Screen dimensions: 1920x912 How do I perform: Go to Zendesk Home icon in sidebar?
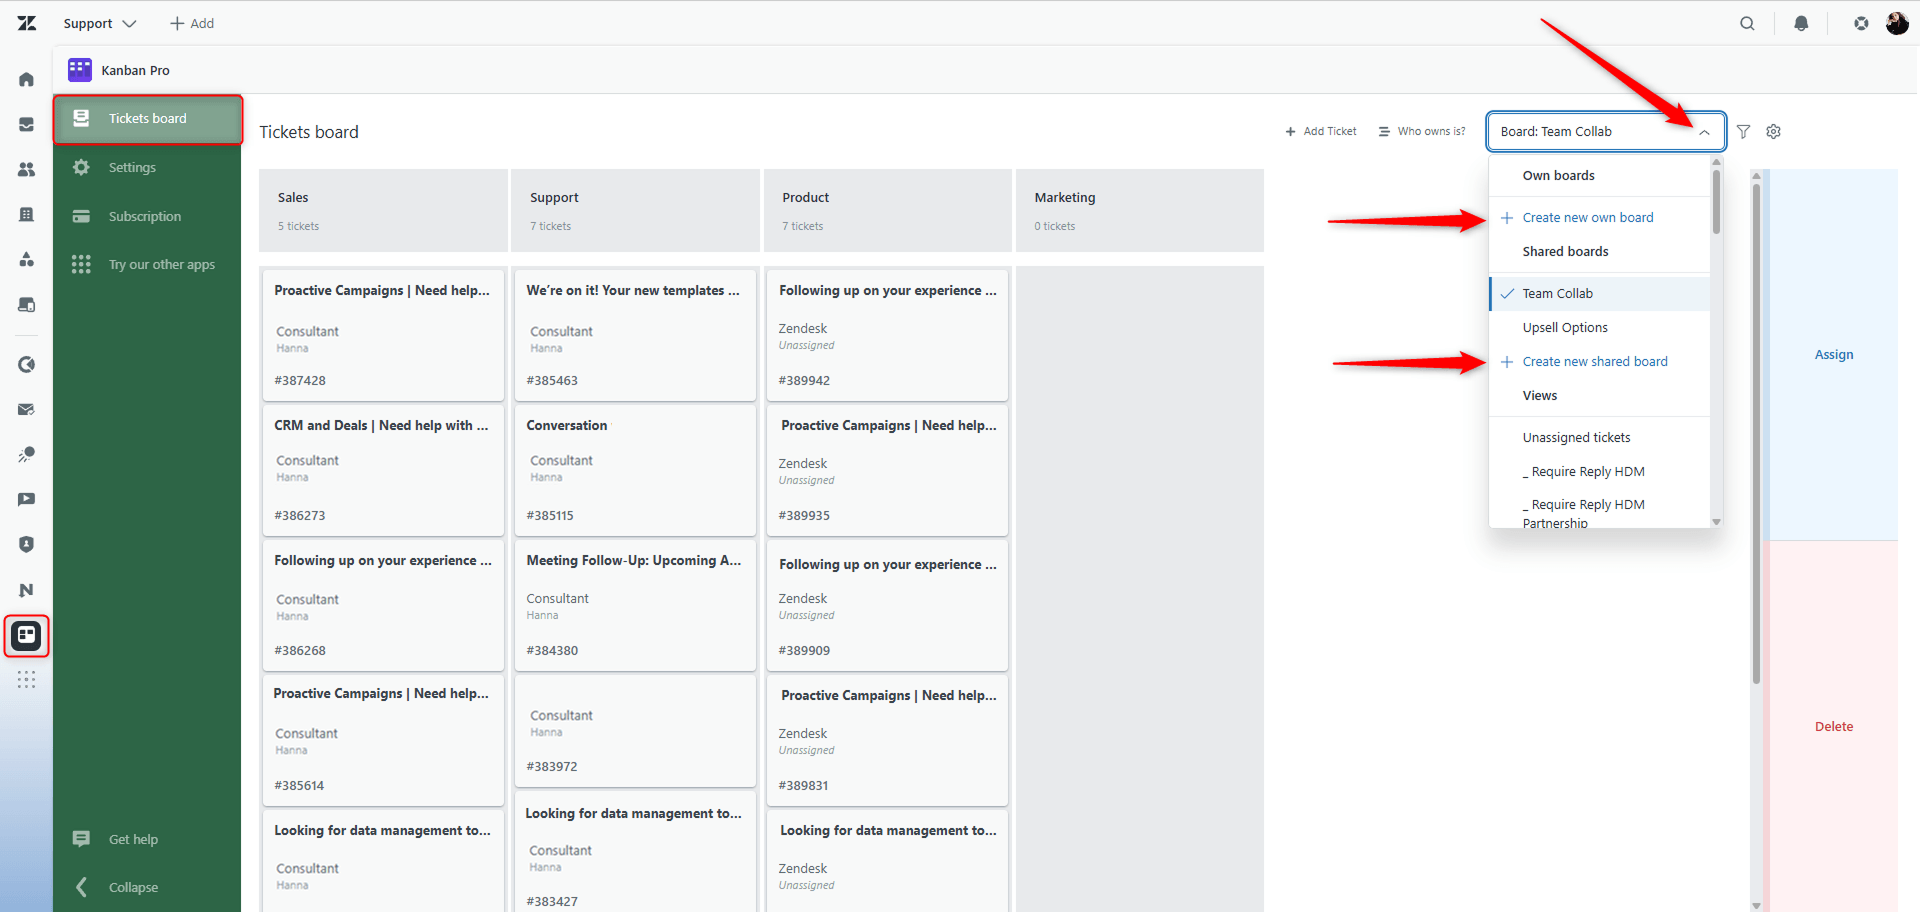tap(27, 79)
